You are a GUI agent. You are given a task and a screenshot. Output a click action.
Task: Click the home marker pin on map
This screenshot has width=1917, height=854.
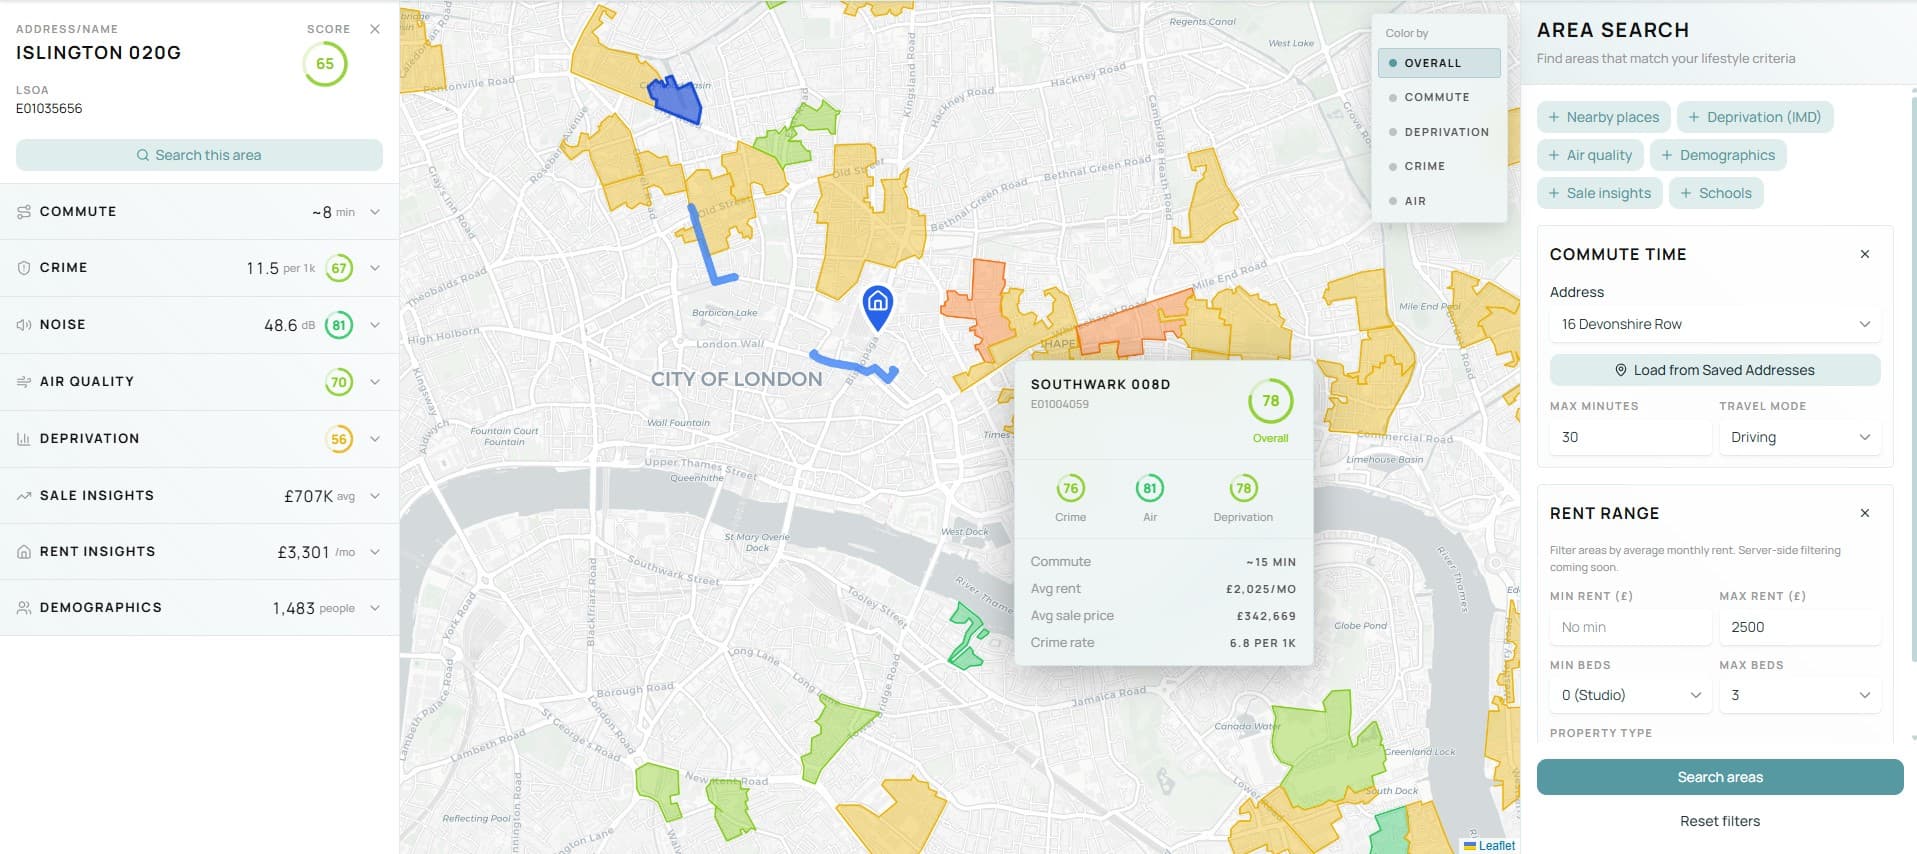coord(877,303)
